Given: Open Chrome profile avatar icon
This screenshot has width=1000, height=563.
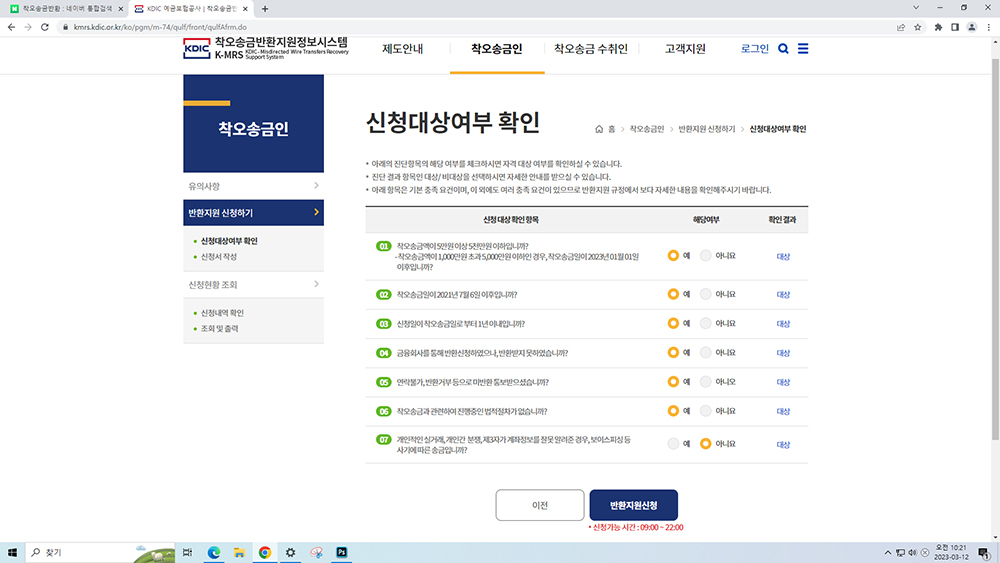Looking at the screenshot, I should [x=972, y=27].
